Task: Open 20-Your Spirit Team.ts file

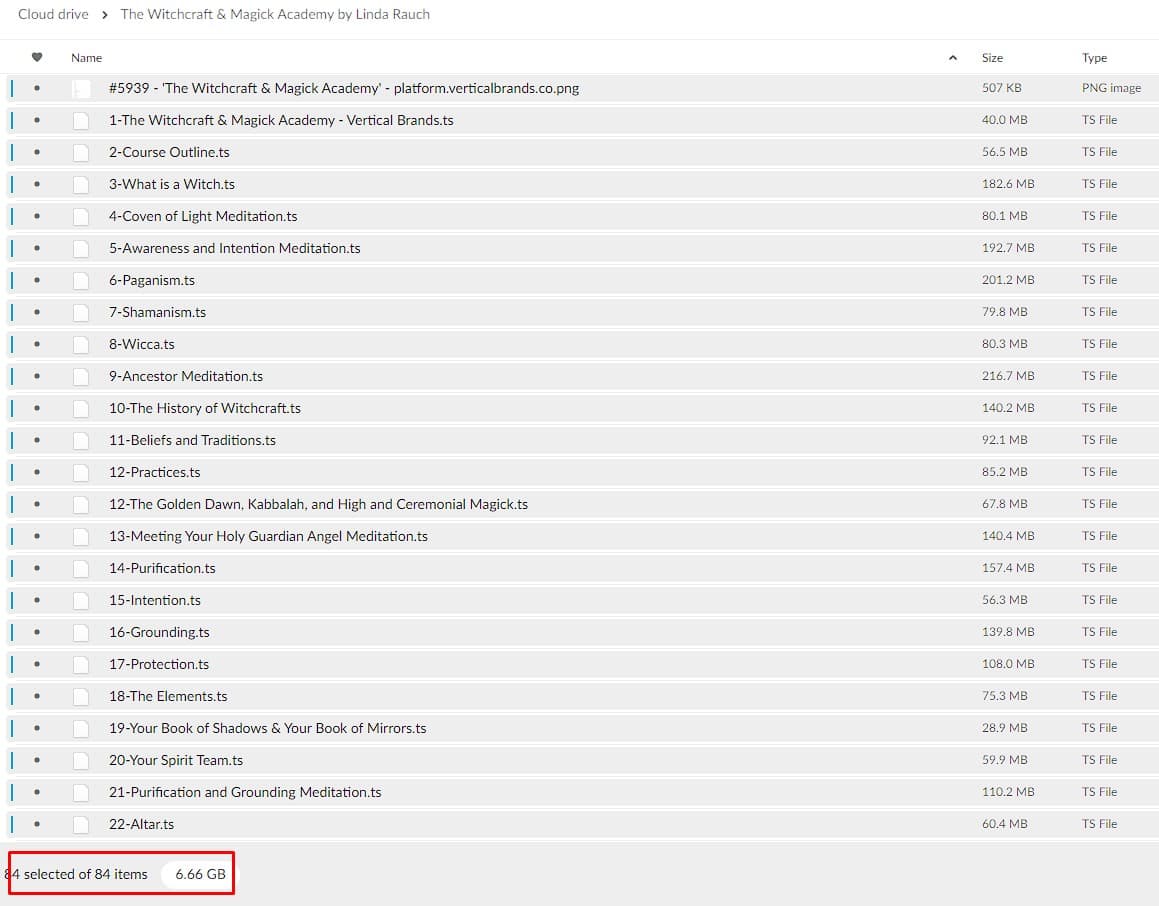Action: (176, 760)
